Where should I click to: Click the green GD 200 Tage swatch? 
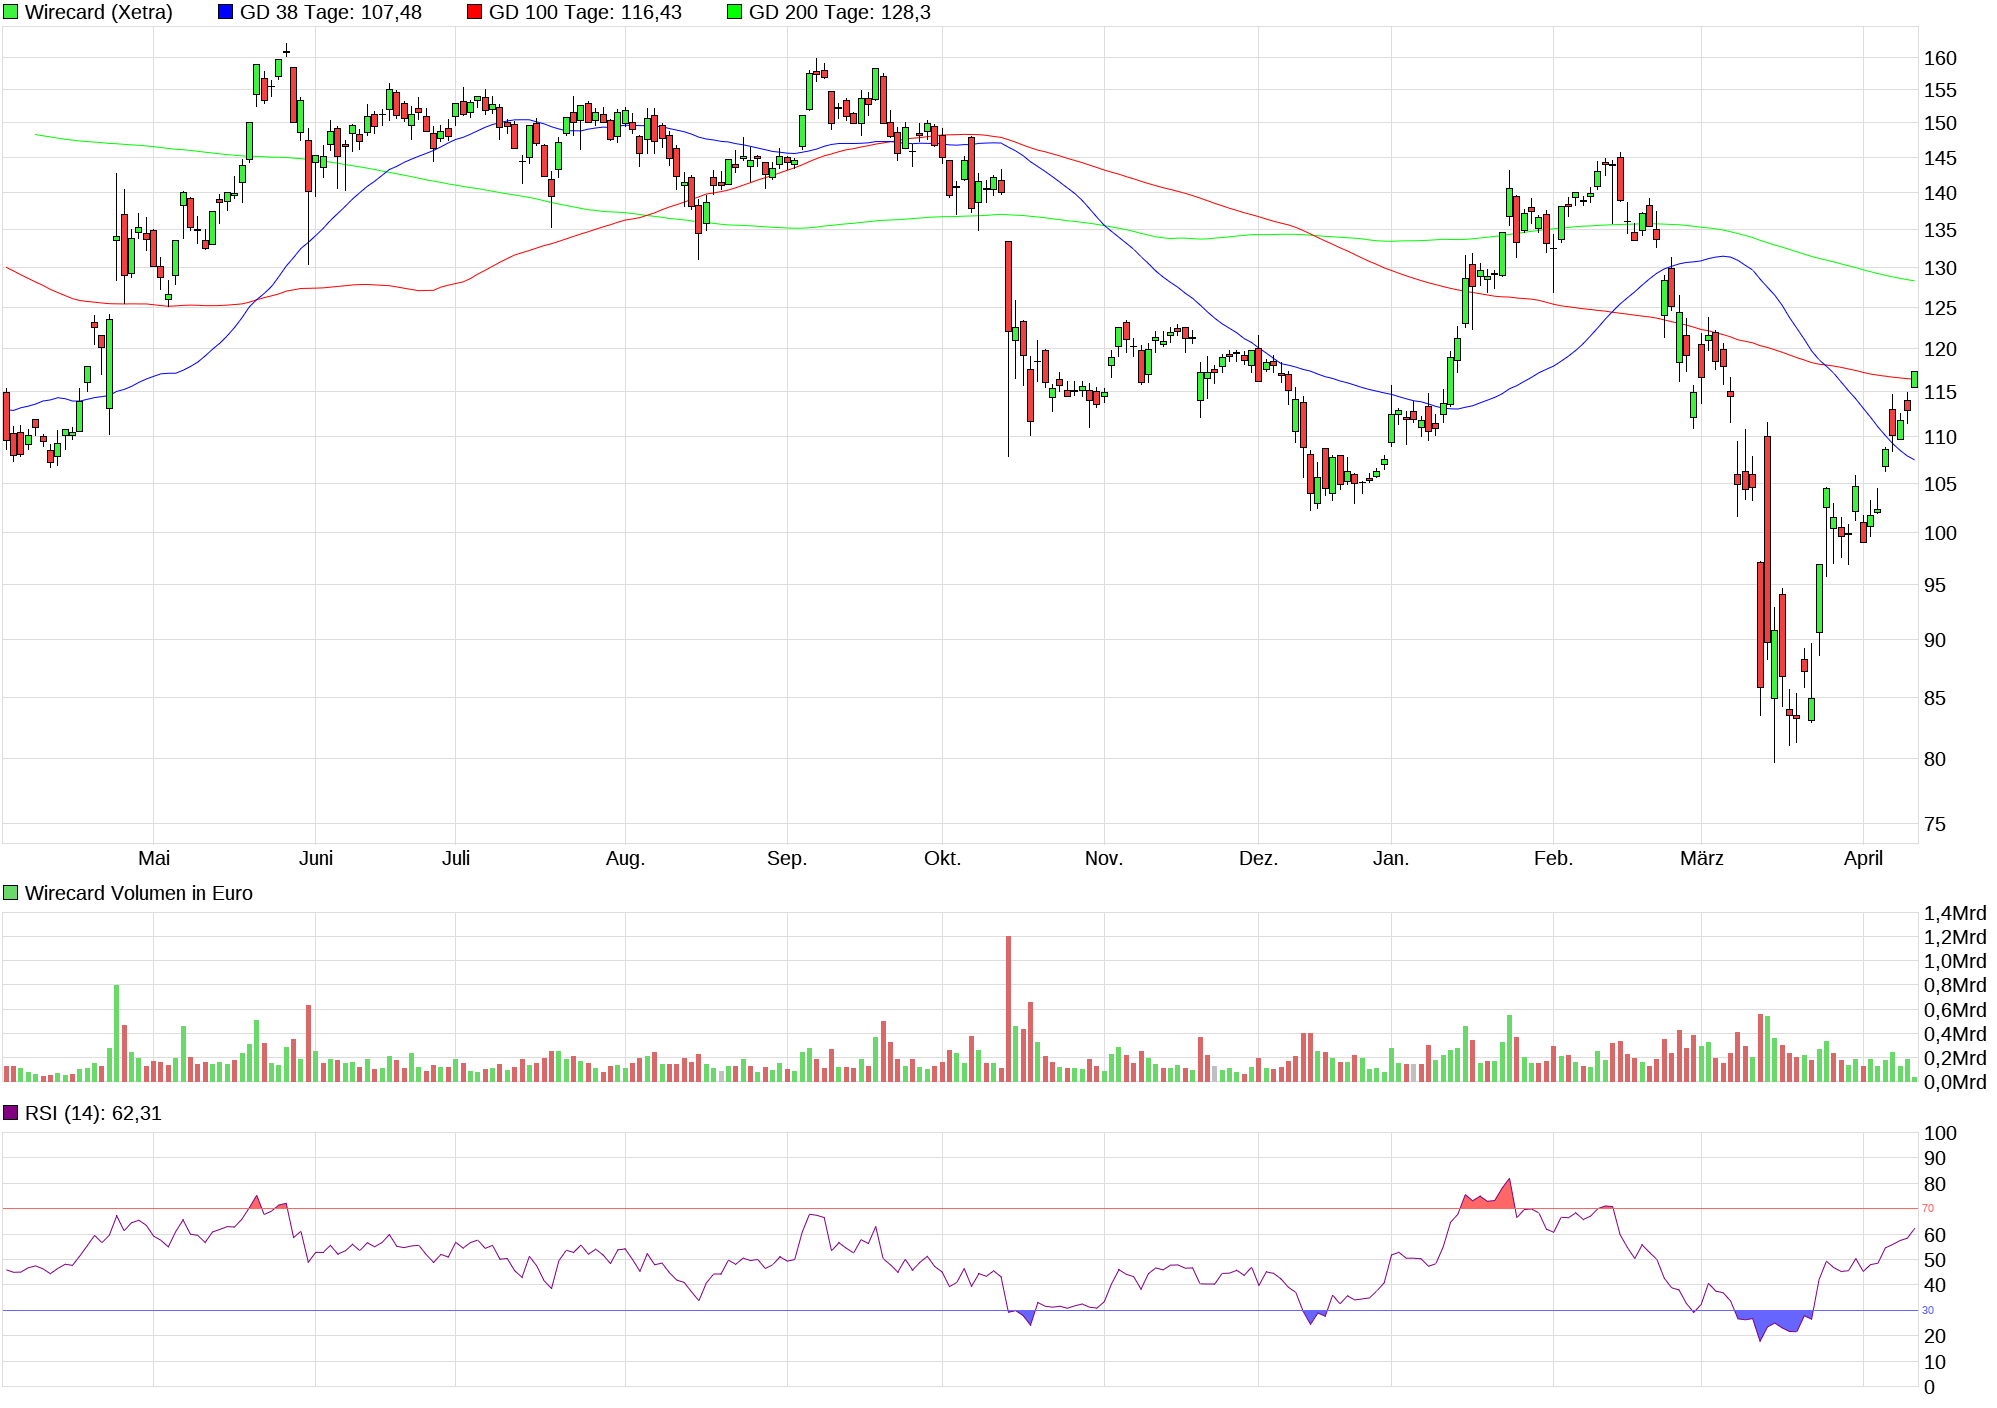tap(734, 13)
